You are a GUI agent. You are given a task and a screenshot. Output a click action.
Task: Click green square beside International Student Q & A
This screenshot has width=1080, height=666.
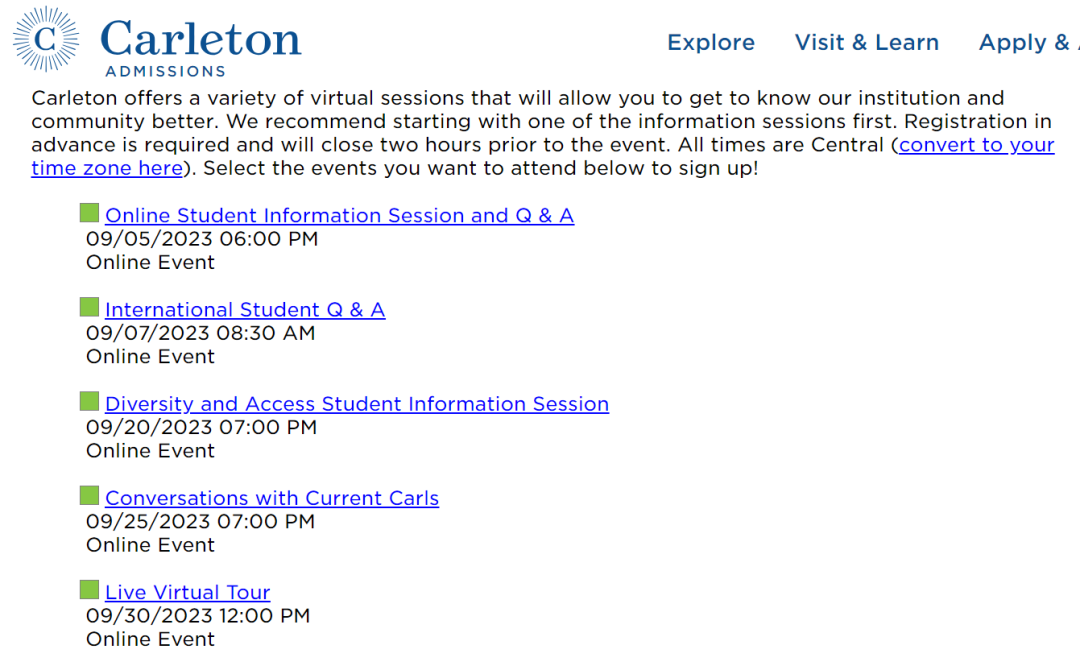(90, 307)
